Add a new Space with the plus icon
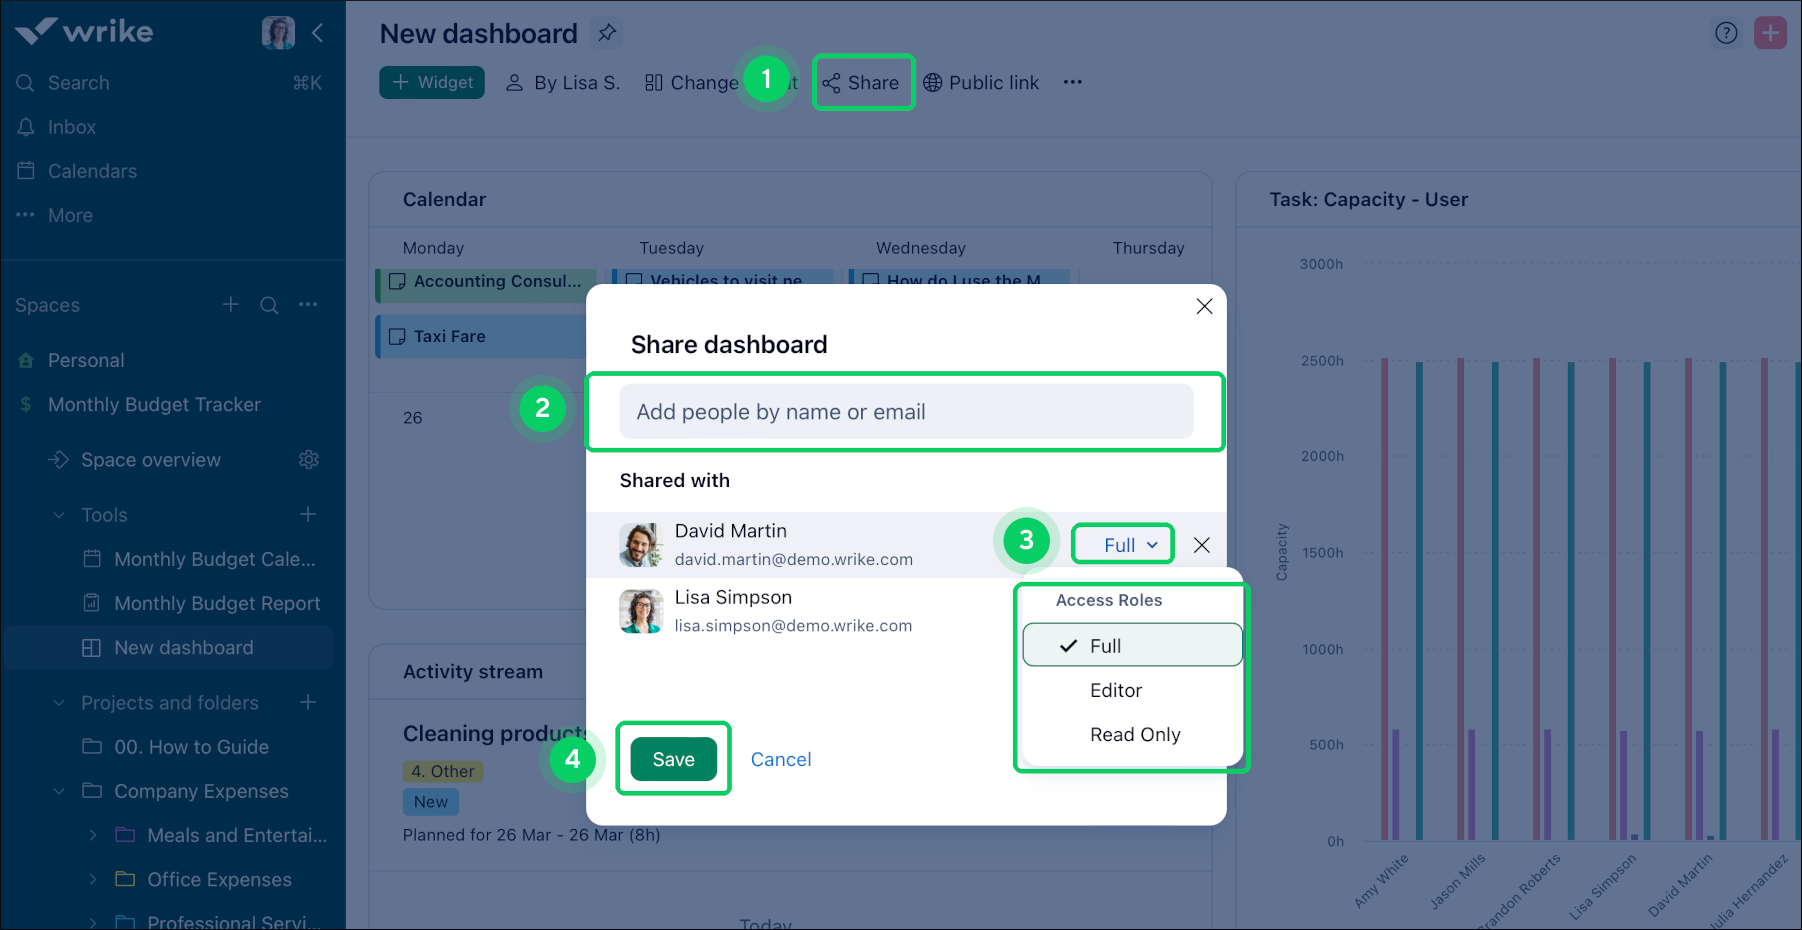The image size is (1802, 930). [x=230, y=304]
